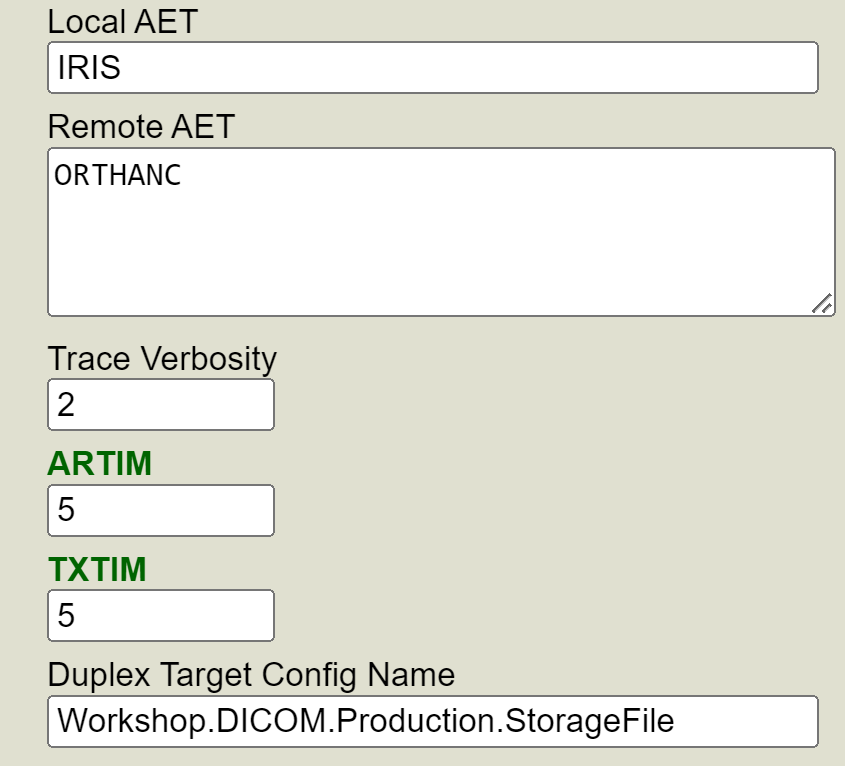Click the number 5 under ARTIM
Screen dimensions: 845x766
click(x=66, y=510)
